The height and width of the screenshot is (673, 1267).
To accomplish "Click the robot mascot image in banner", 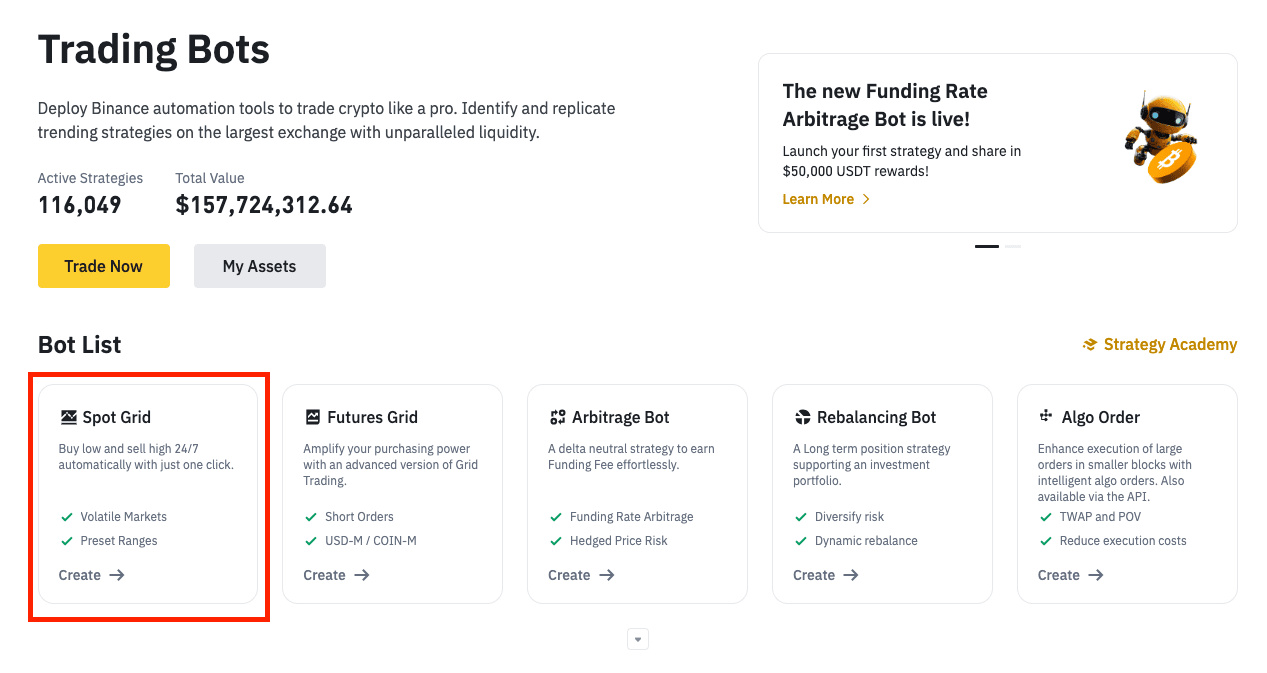I will point(1160,138).
